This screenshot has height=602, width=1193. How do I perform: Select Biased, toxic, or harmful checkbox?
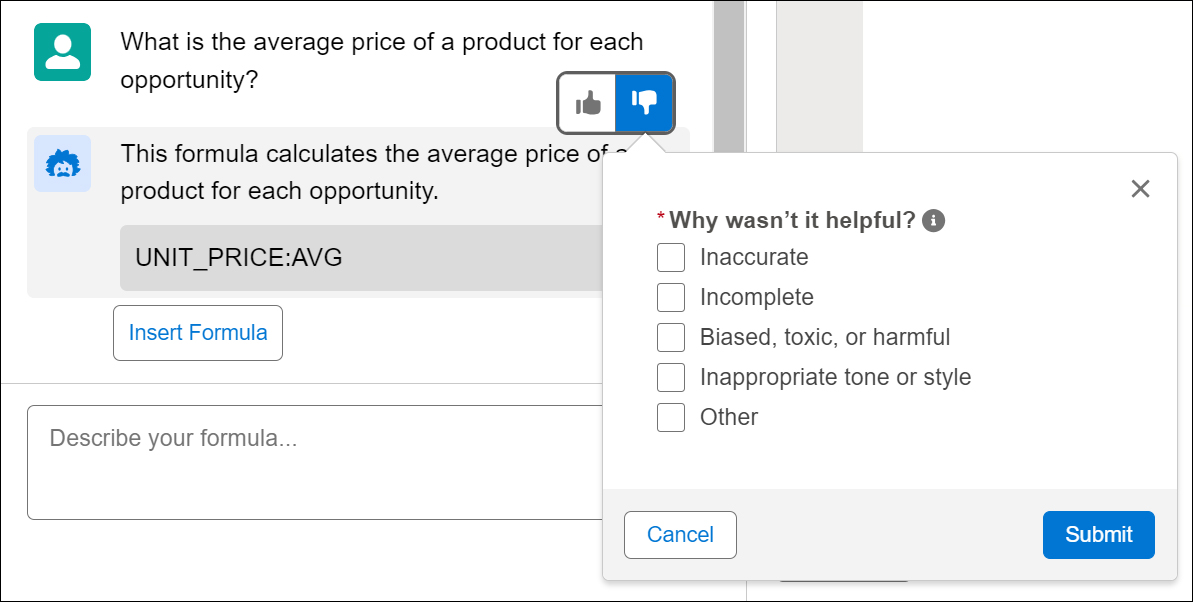tap(671, 337)
